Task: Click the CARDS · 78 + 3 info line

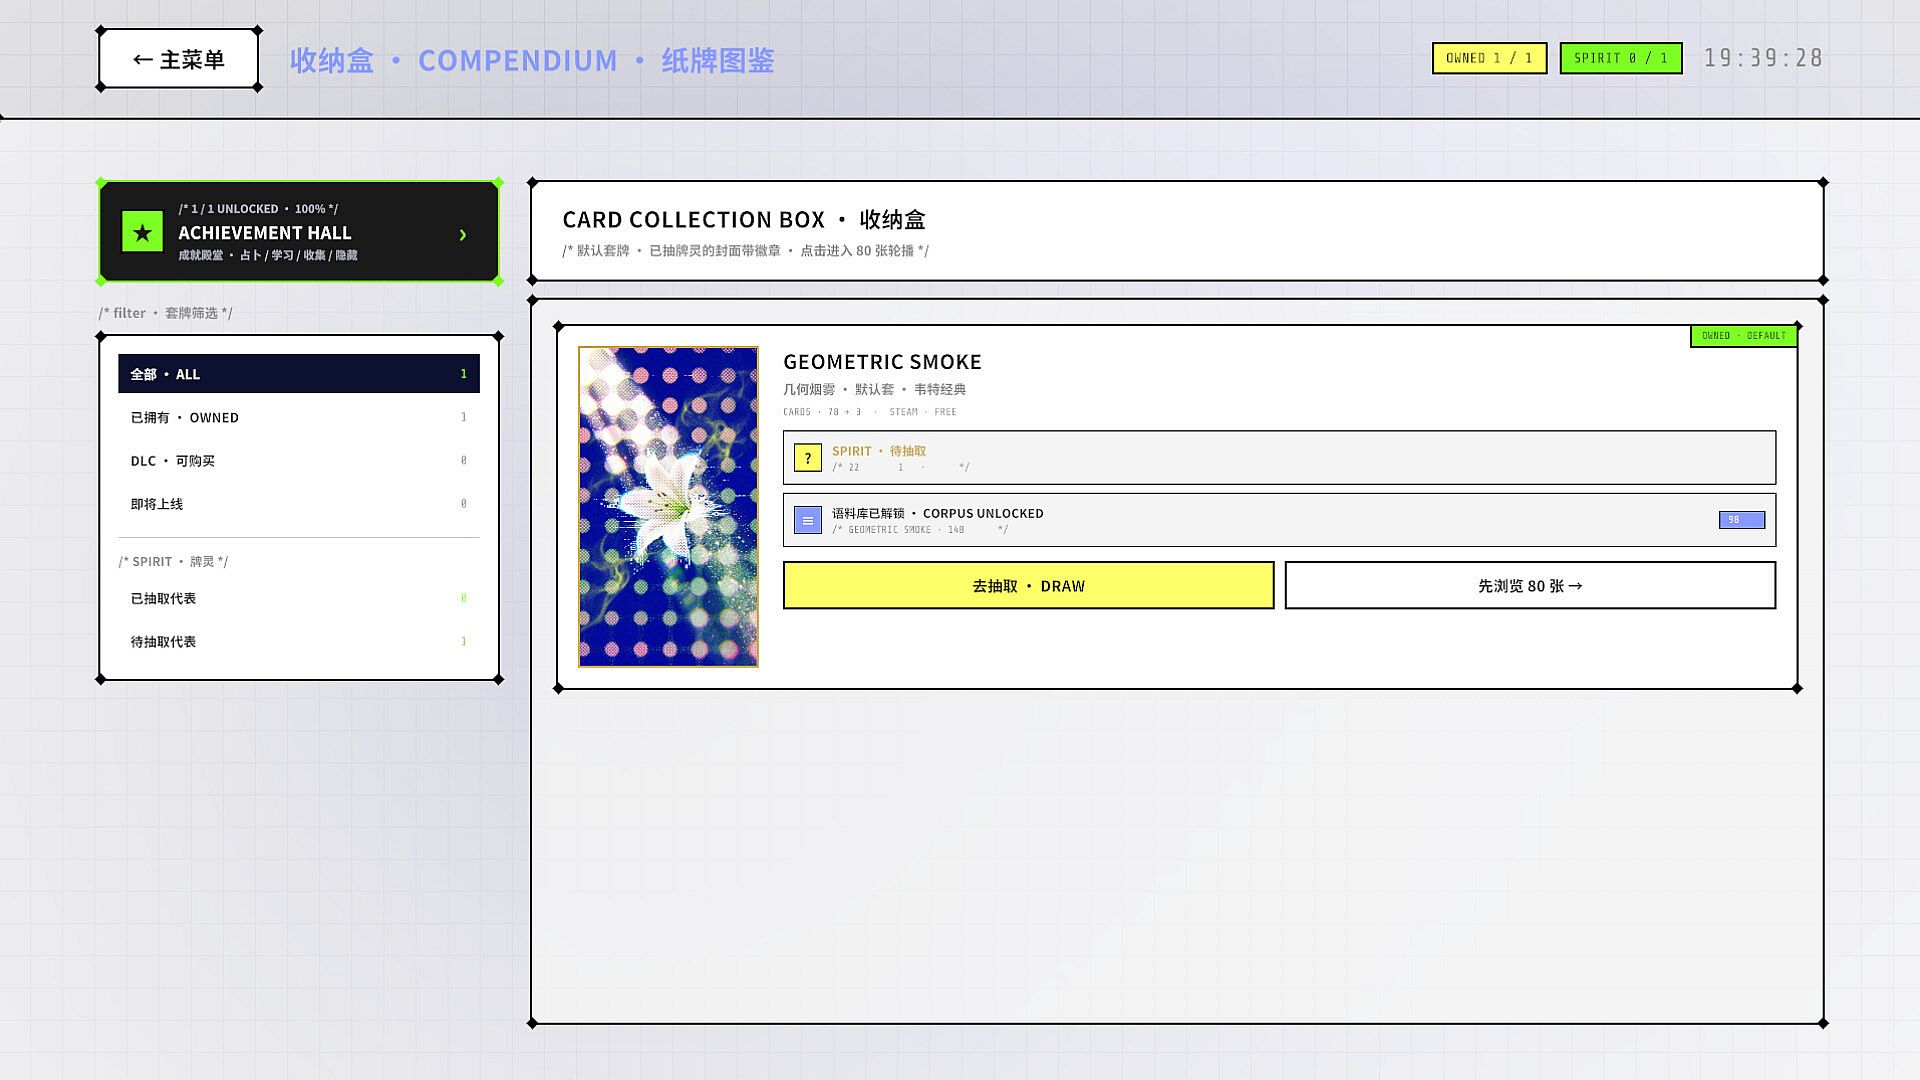Action: (869, 412)
